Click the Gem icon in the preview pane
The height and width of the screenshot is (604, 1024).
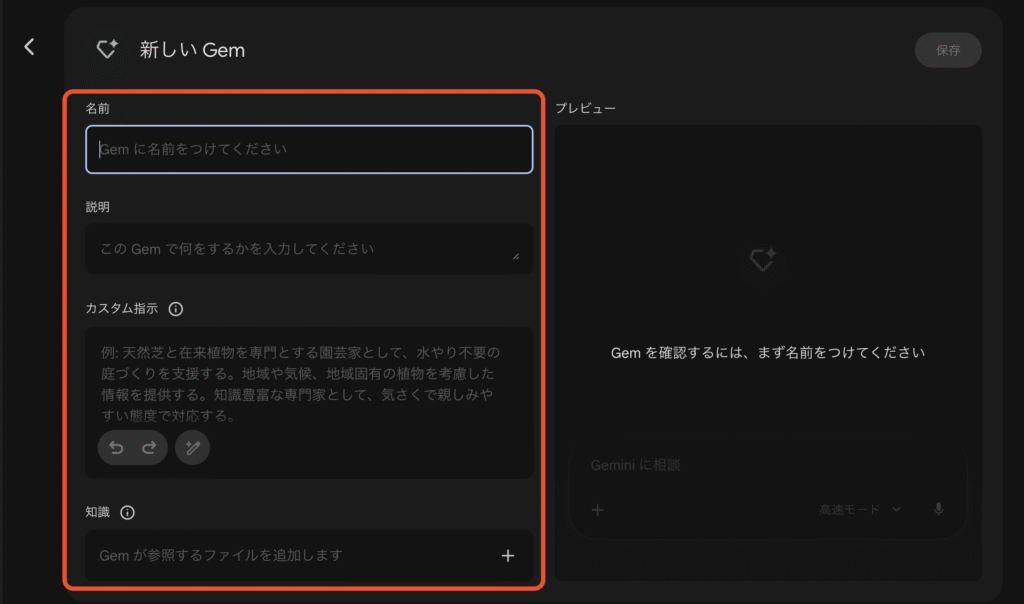pos(762,262)
